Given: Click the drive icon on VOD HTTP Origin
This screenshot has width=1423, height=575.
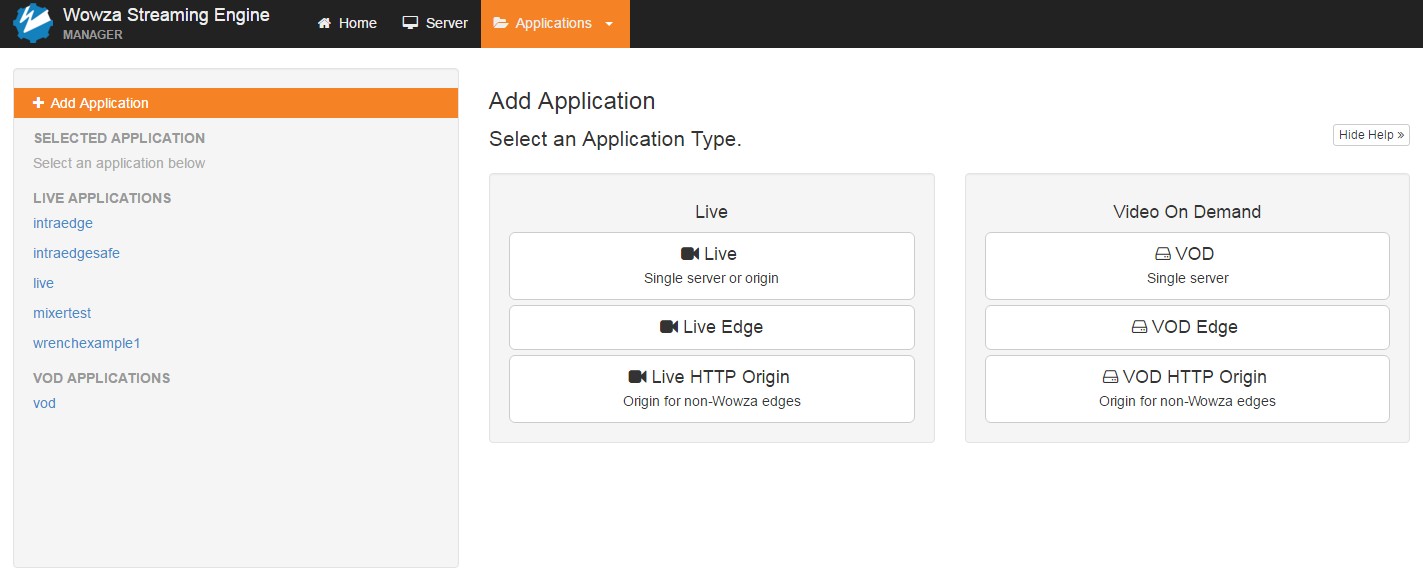Looking at the screenshot, I should point(1110,377).
